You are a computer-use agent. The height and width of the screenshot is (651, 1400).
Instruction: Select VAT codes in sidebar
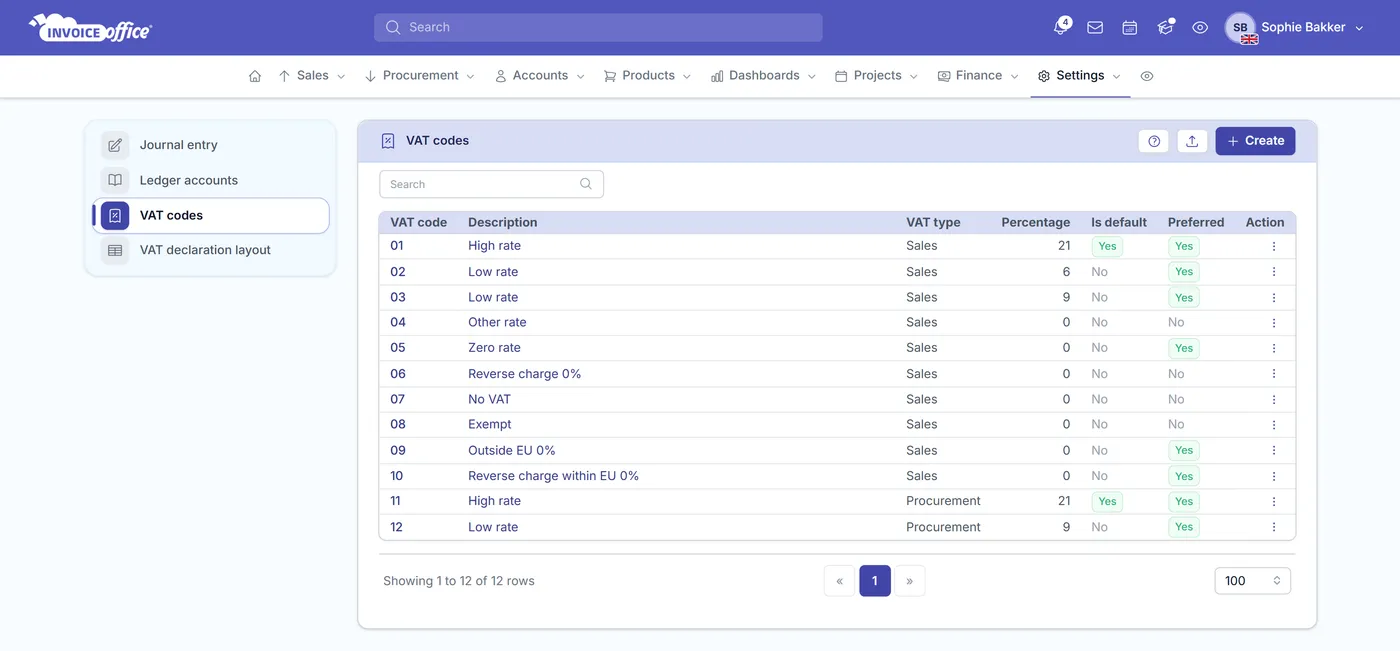(x=211, y=215)
